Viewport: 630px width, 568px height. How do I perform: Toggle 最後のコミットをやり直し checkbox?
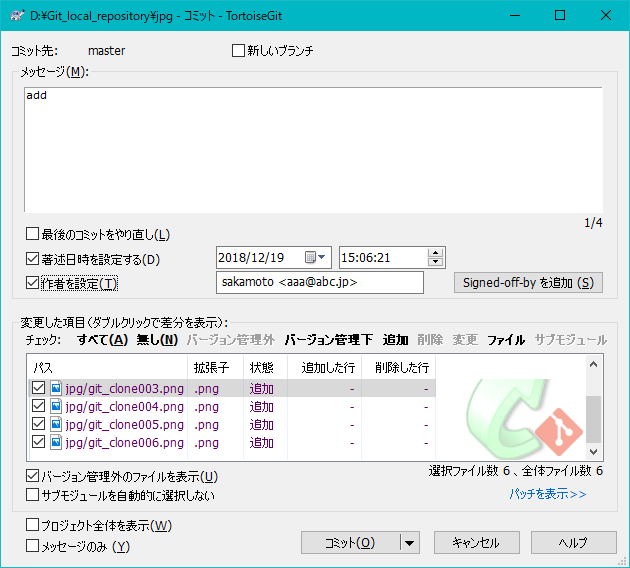point(32,234)
